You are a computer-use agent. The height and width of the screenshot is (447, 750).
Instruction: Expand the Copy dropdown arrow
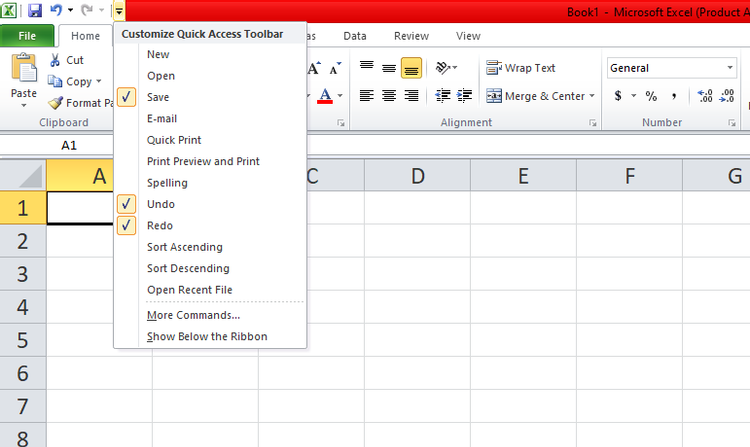pyautogui.click(x=99, y=81)
